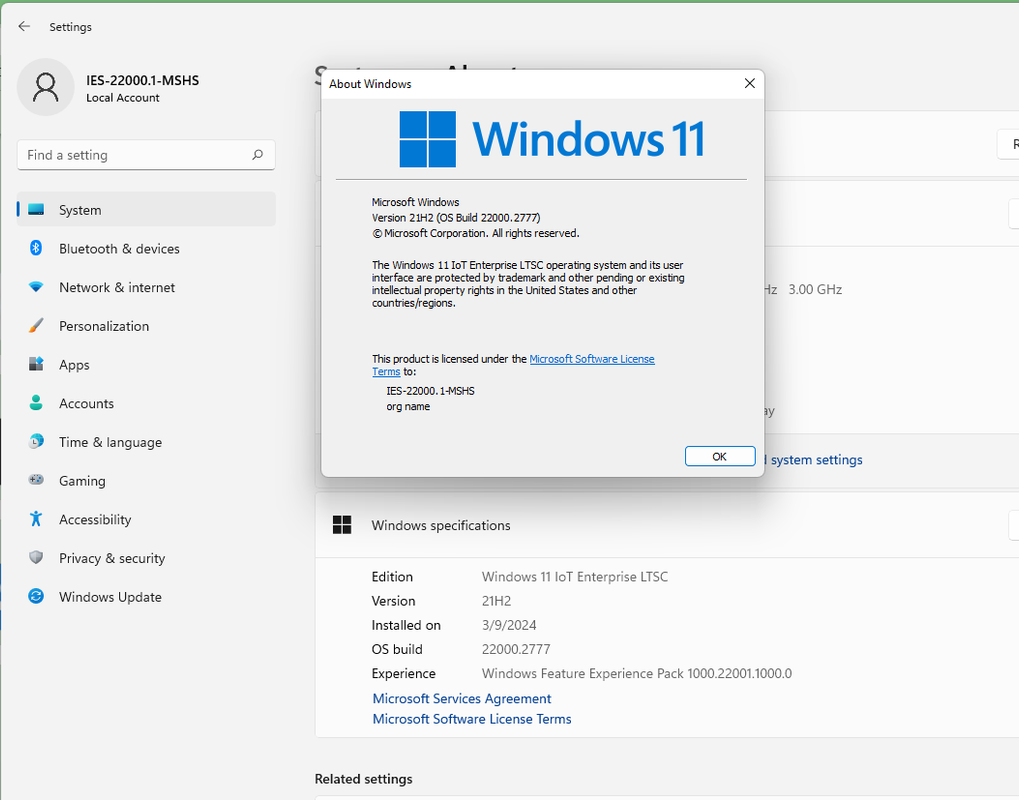Image resolution: width=1019 pixels, height=800 pixels.
Task: Click the Windows Update sync icon
Action: 36,596
